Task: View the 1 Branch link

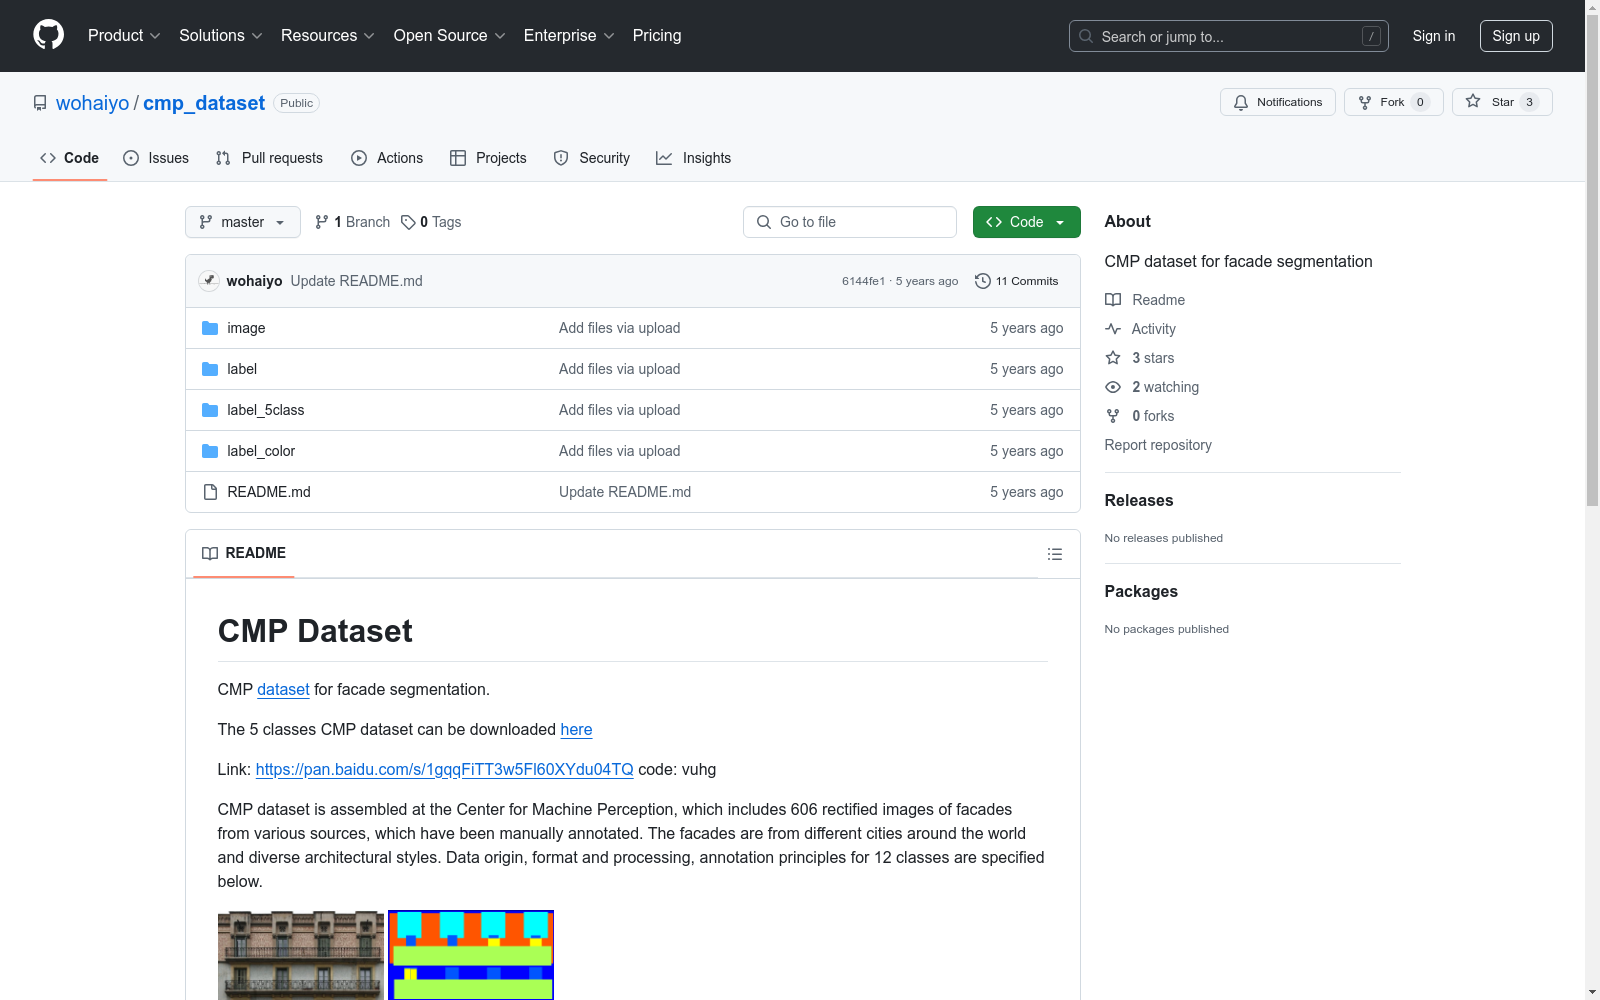Action: [352, 222]
